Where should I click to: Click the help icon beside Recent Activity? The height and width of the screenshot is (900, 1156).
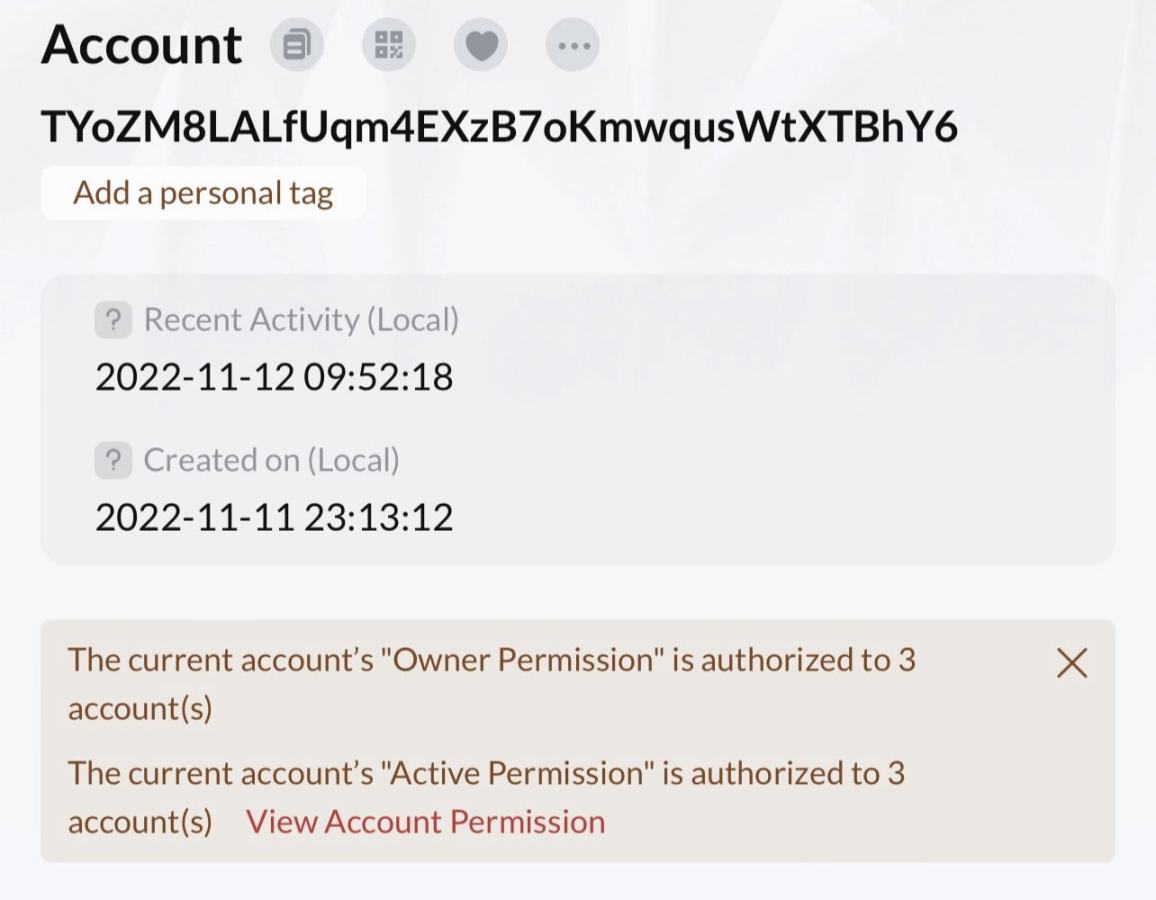click(x=113, y=320)
